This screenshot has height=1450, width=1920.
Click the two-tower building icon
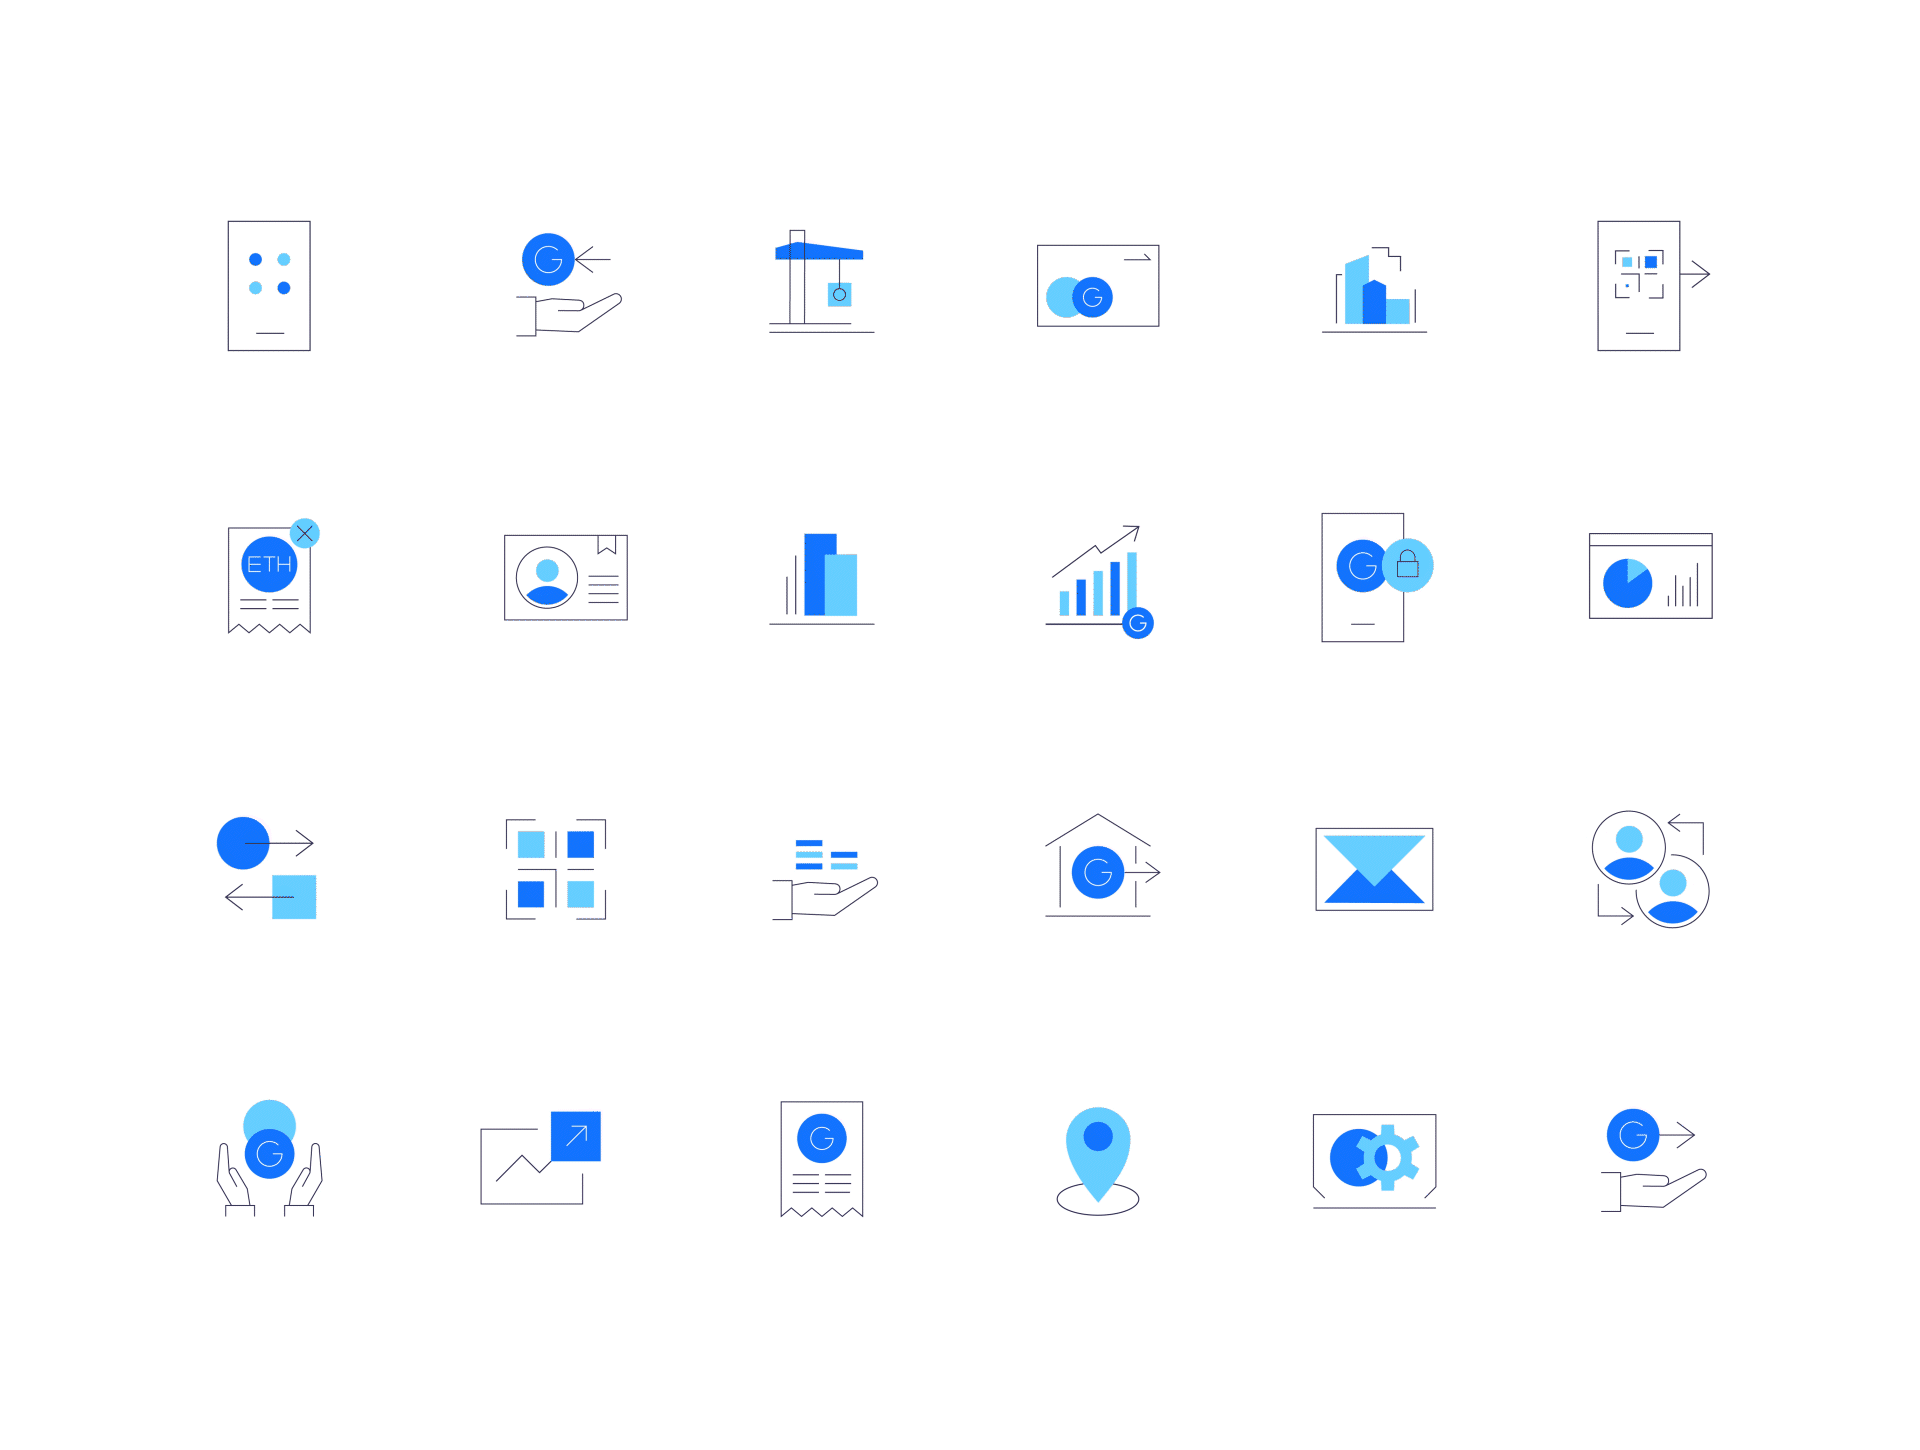pyautogui.click(x=821, y=579)
